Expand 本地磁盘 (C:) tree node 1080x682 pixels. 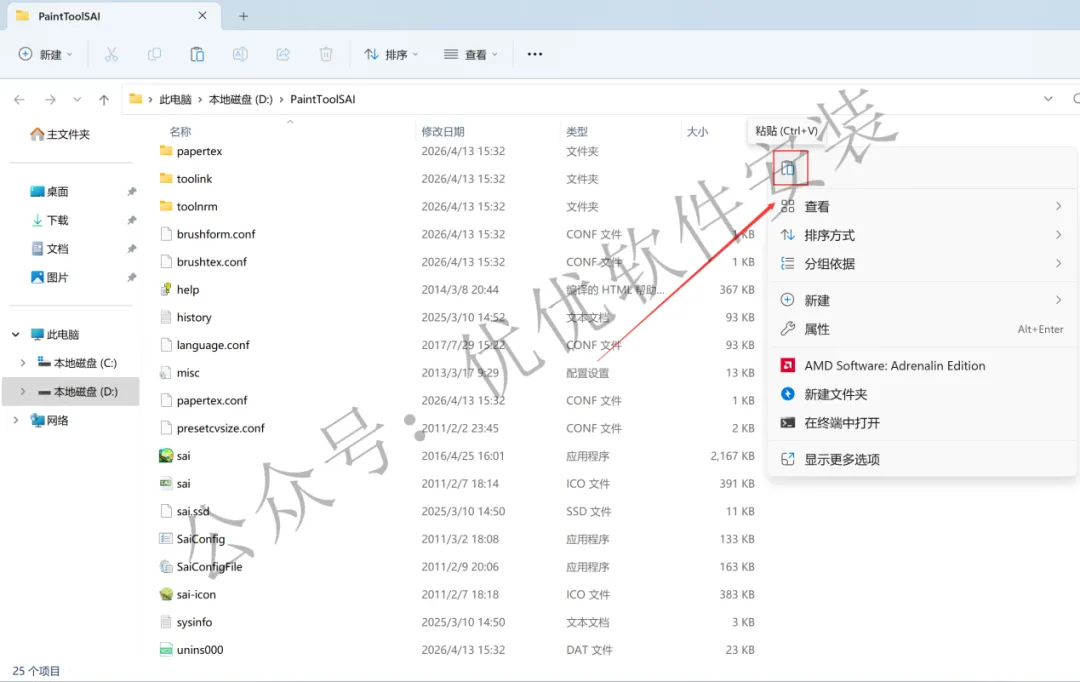(x=23, y=363)
